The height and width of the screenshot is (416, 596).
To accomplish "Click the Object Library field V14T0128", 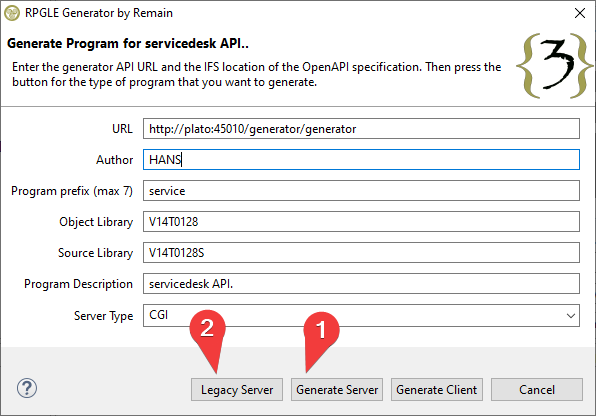I will (x=361, y=221).
